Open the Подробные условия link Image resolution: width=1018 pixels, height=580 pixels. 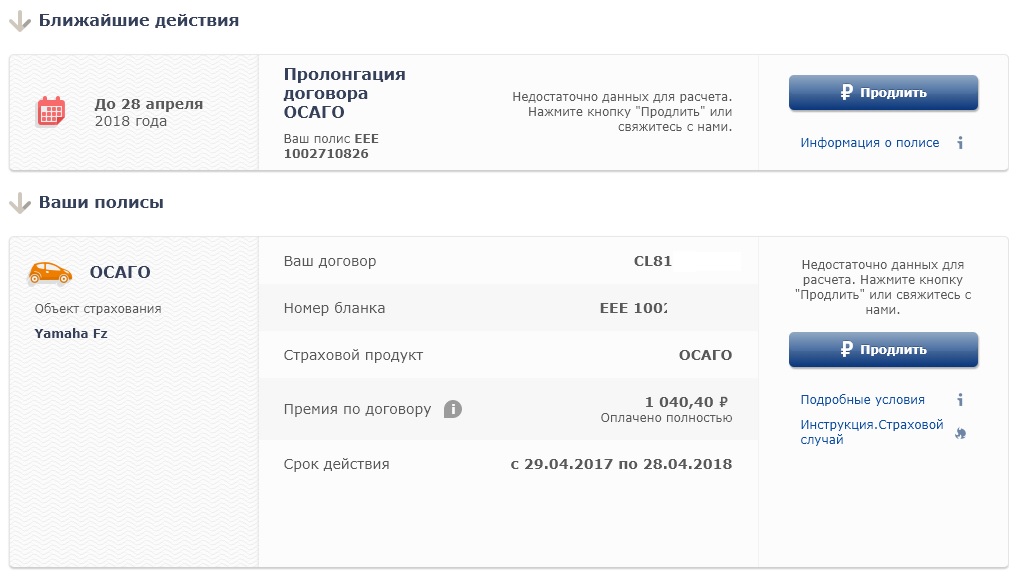(862, 400)
